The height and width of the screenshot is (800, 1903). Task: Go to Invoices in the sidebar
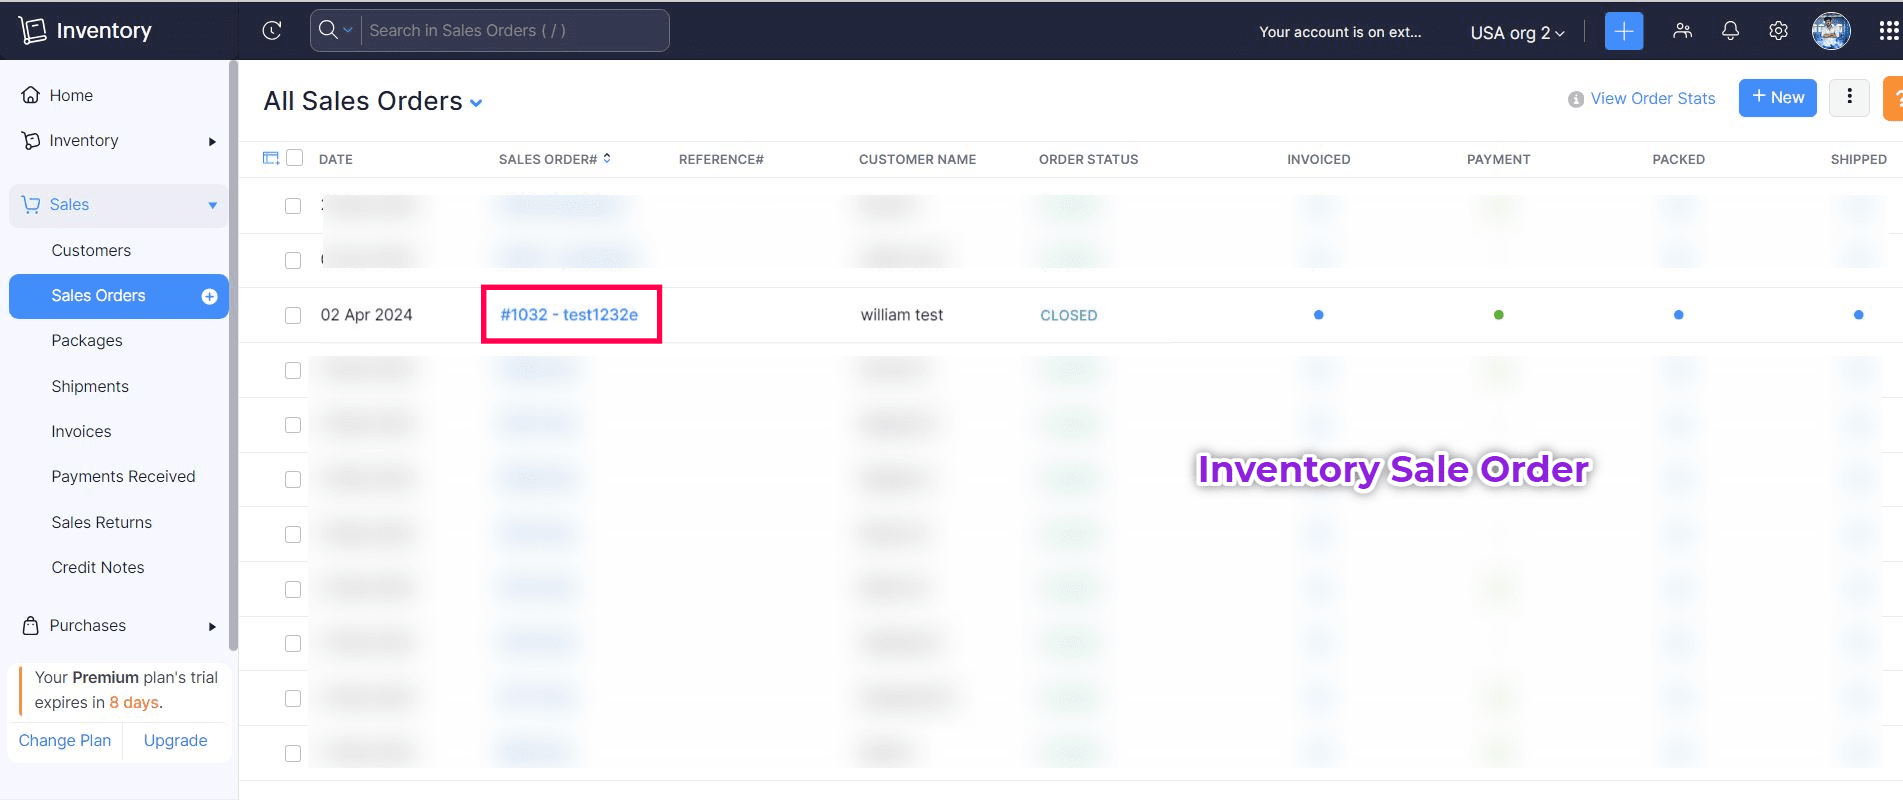point(81,431)
